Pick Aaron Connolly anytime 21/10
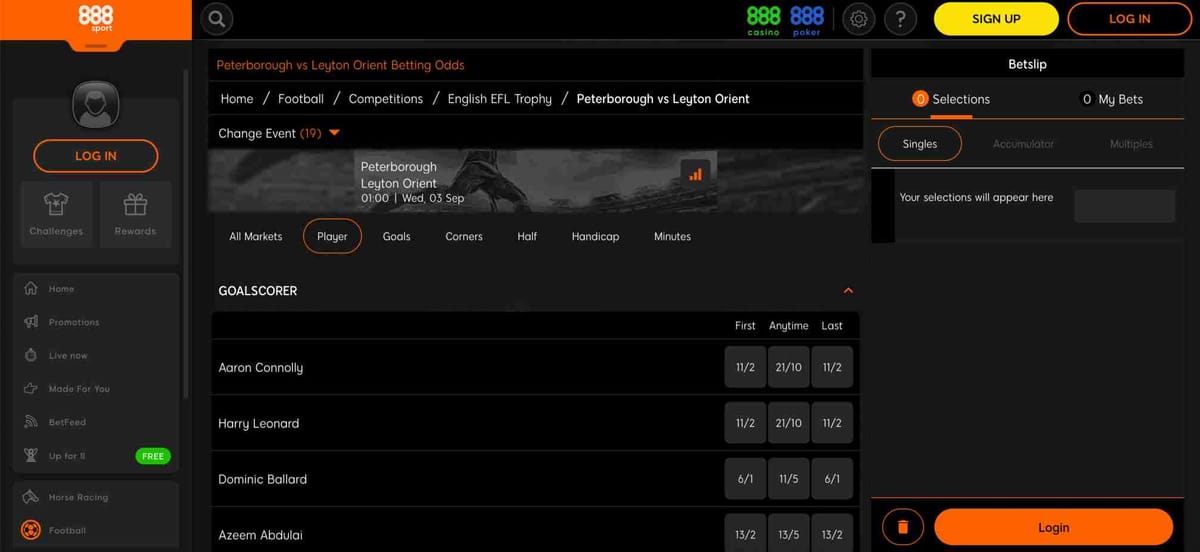The width and height of the screenshot is (1200, 552). click(x=789, y=367)
